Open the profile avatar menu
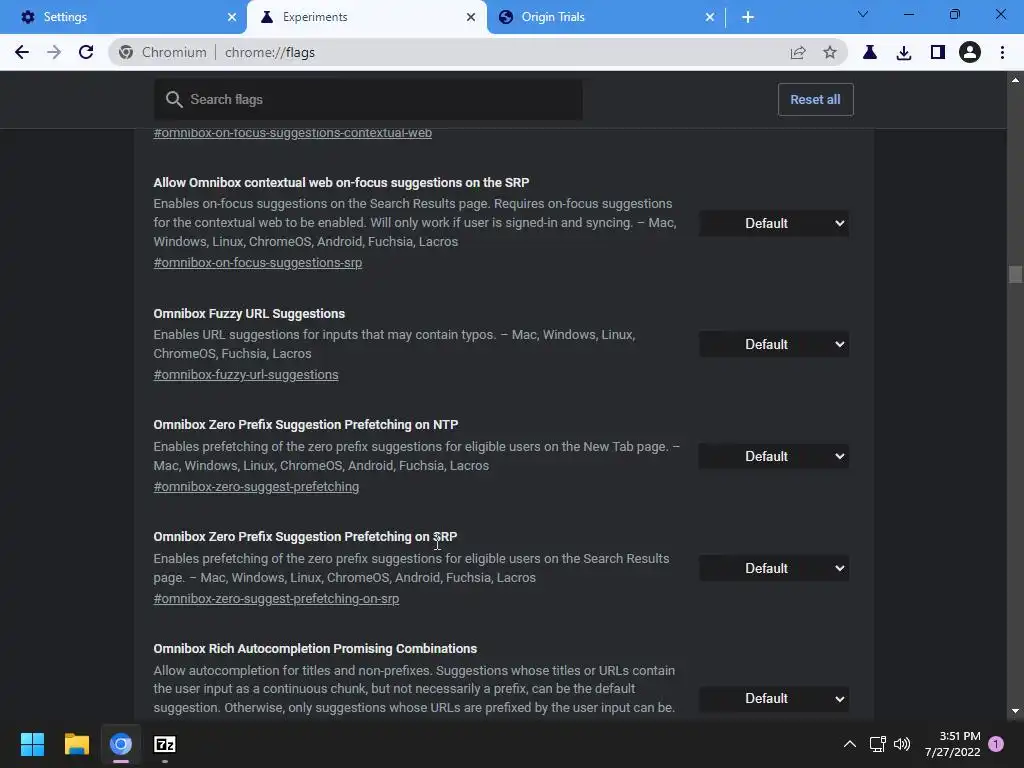Image resolution: width=1024 pixels, height=768 pixels. tap(970, 52)
